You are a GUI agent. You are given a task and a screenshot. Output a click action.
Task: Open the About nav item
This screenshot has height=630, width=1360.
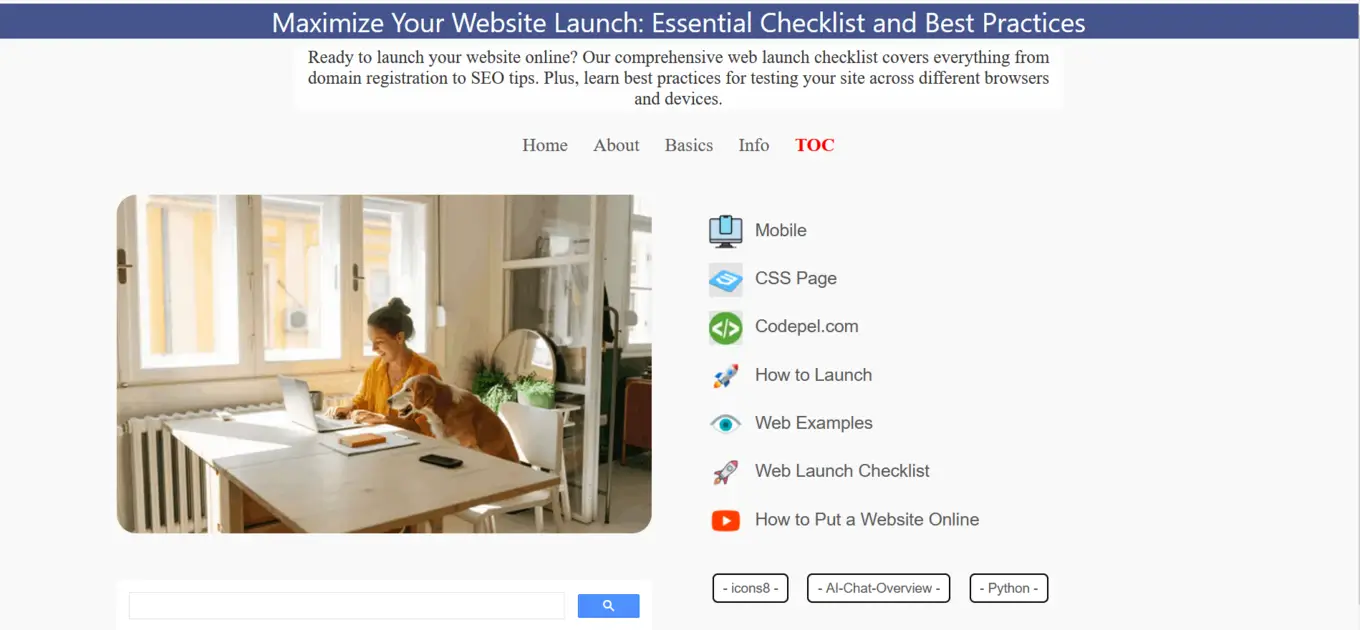pos(616,145)
